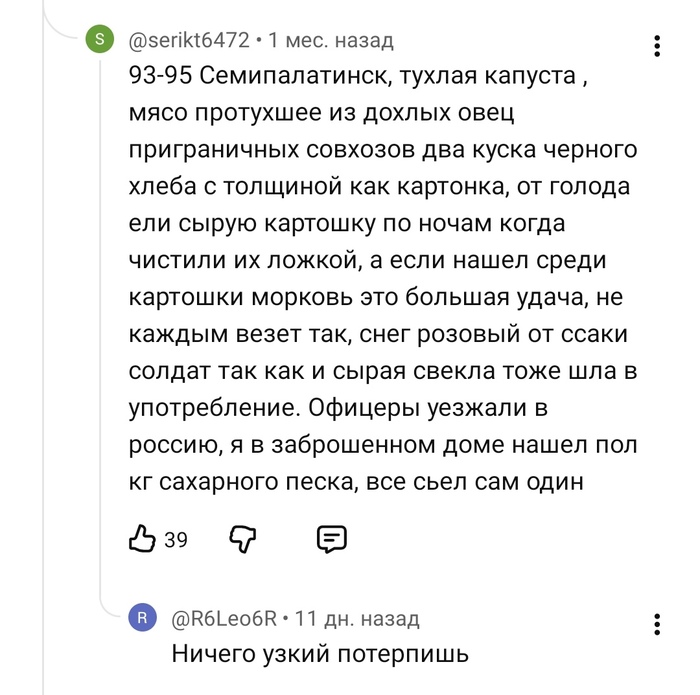Open more options for serikt6472 comment

[x=656, y=46]
